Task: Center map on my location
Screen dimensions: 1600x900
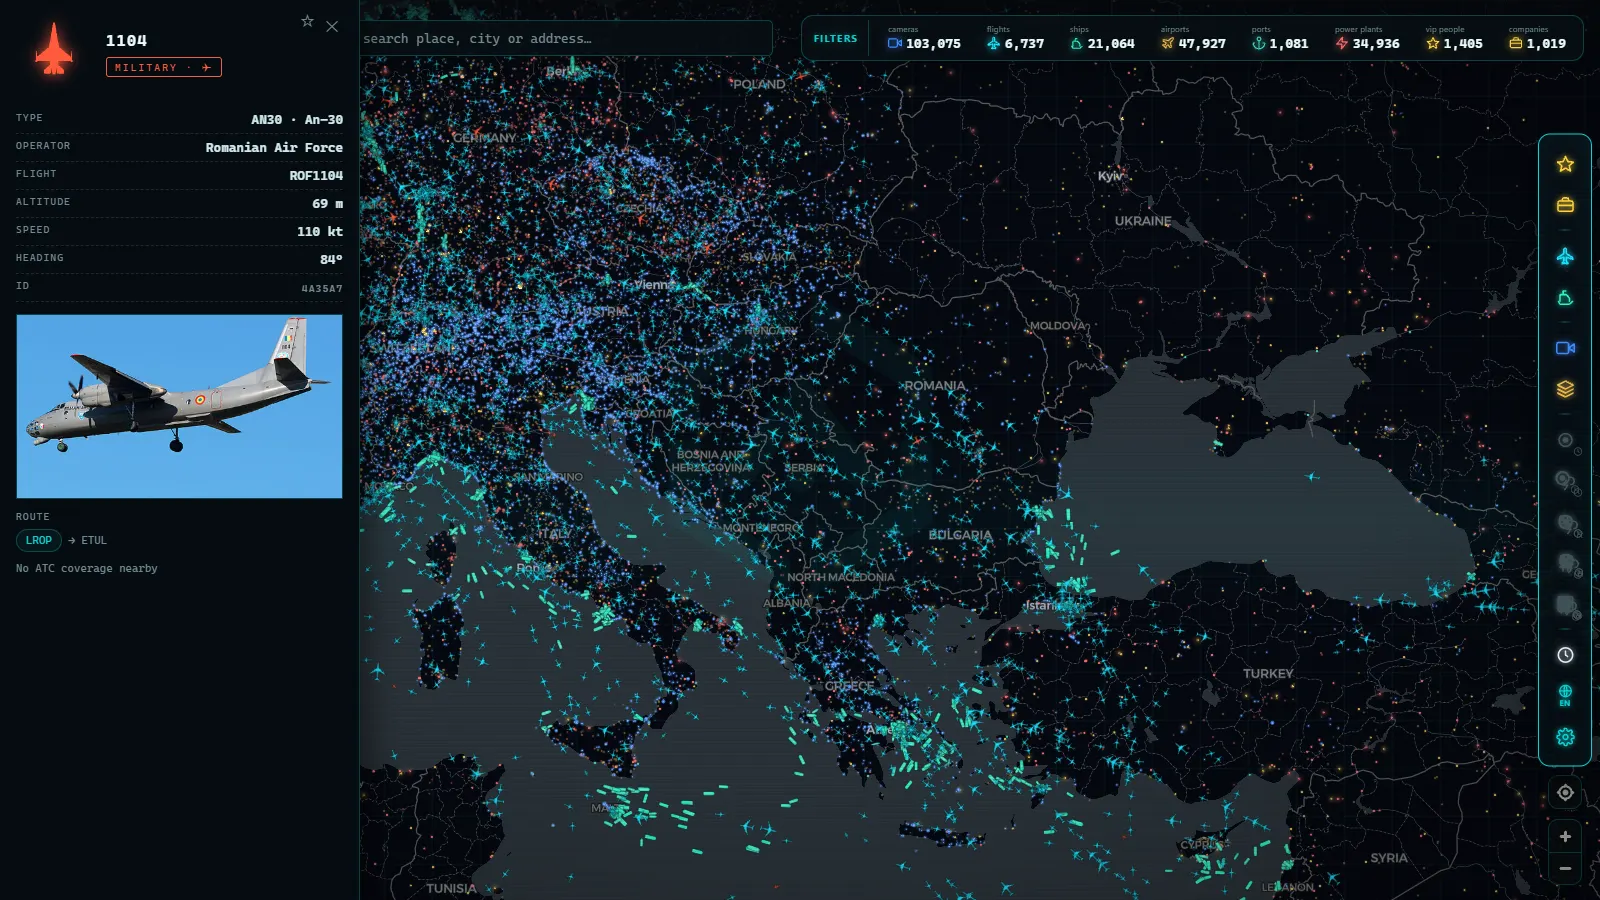Action: coord(1565,793)
